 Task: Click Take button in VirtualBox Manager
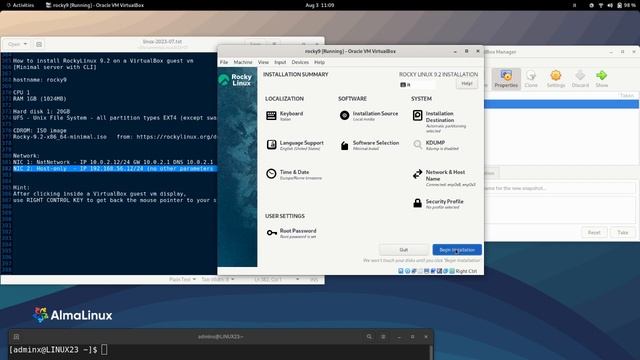(622, 232)
